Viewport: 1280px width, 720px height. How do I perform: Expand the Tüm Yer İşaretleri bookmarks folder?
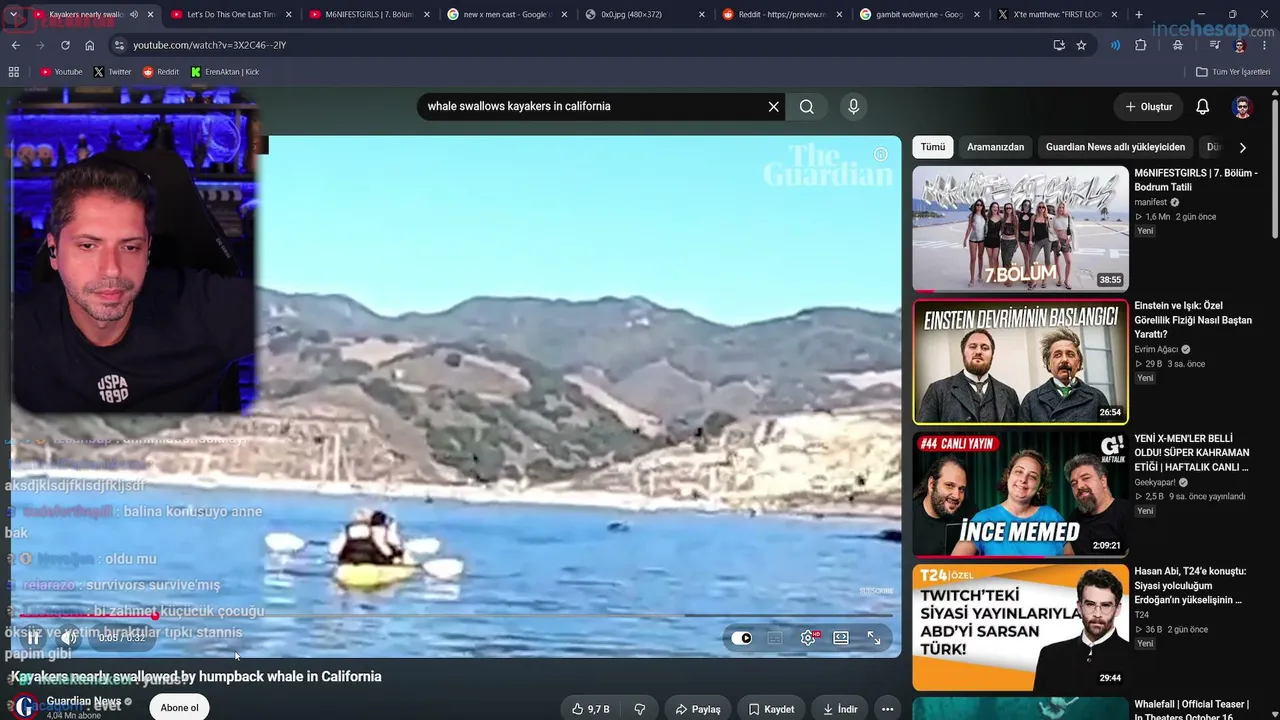pyautogui.click(x=1233, y=72)
